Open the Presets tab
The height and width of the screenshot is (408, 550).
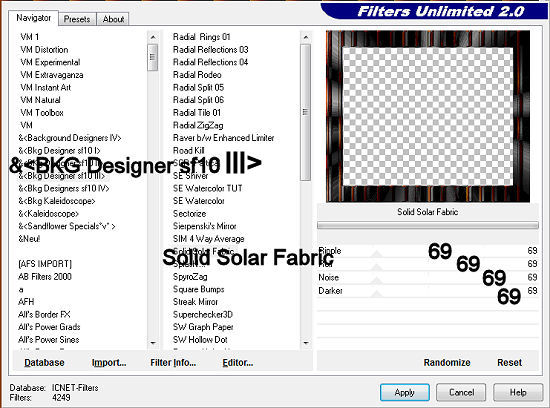tap(77, 19)
